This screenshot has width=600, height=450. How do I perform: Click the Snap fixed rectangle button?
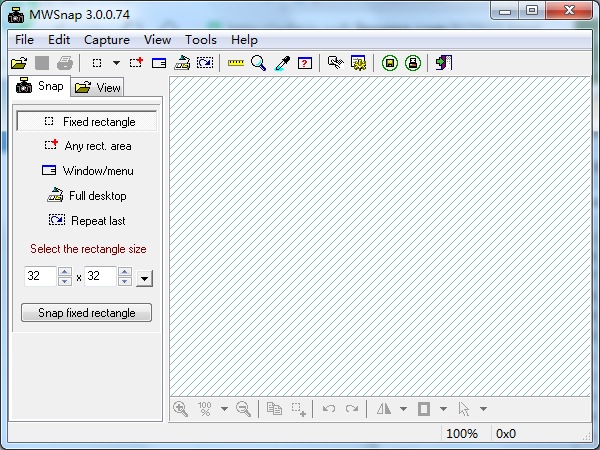86,313
